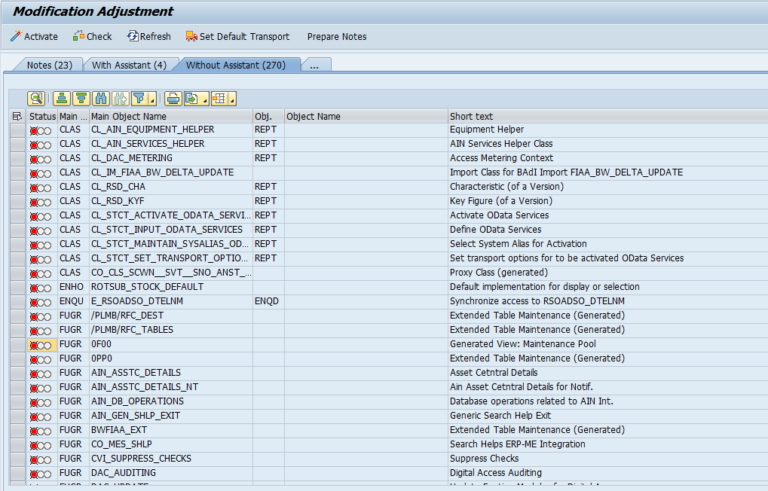
Task: Expand the Export options dropdown arrow
Action: 204,98
